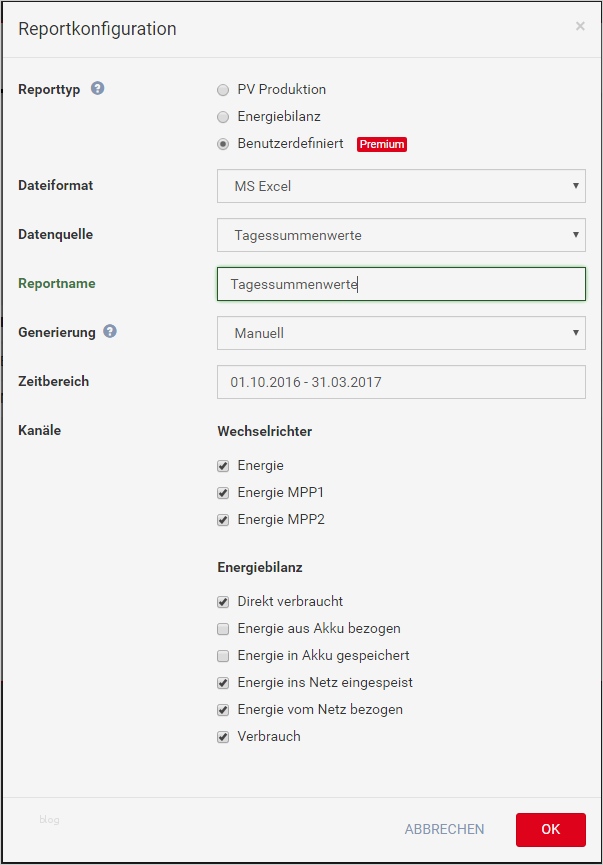Close the Reportkonfiguration dialog
Image resolution: width=603 pixels, height=865 pixels.
580,26
